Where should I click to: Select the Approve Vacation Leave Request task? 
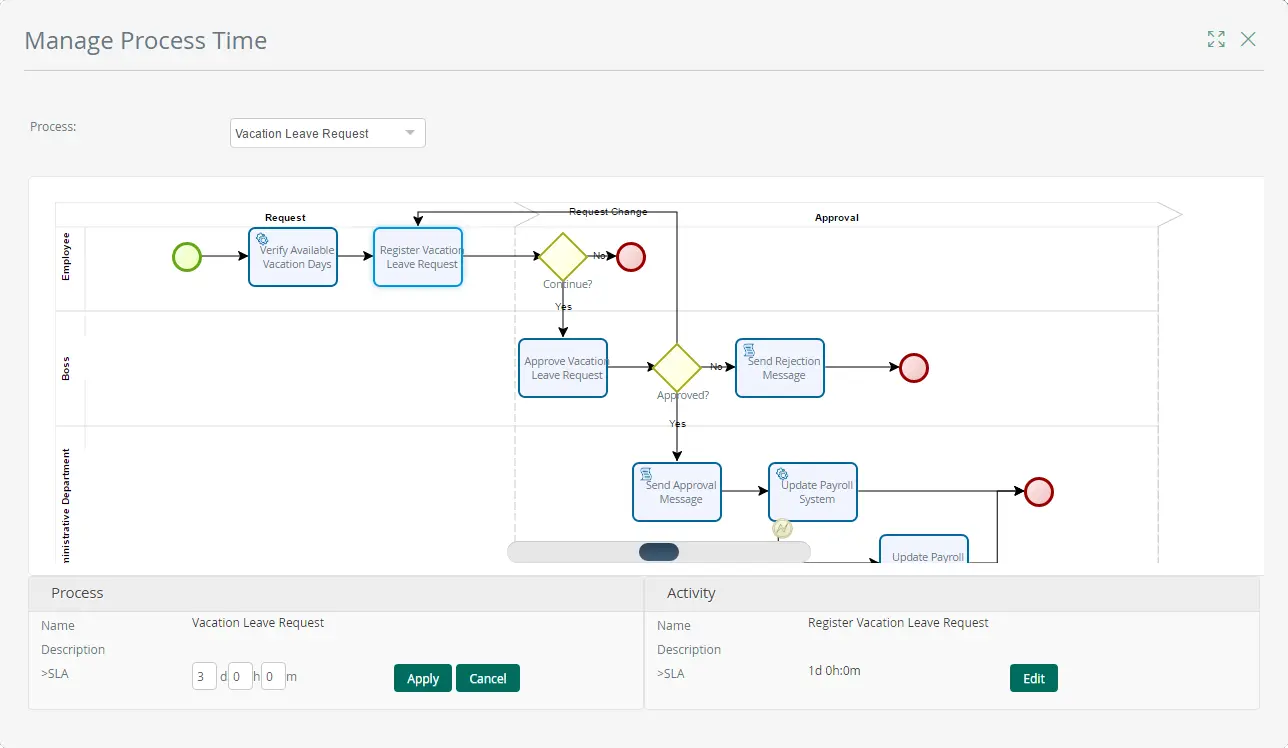pos(563,368)
